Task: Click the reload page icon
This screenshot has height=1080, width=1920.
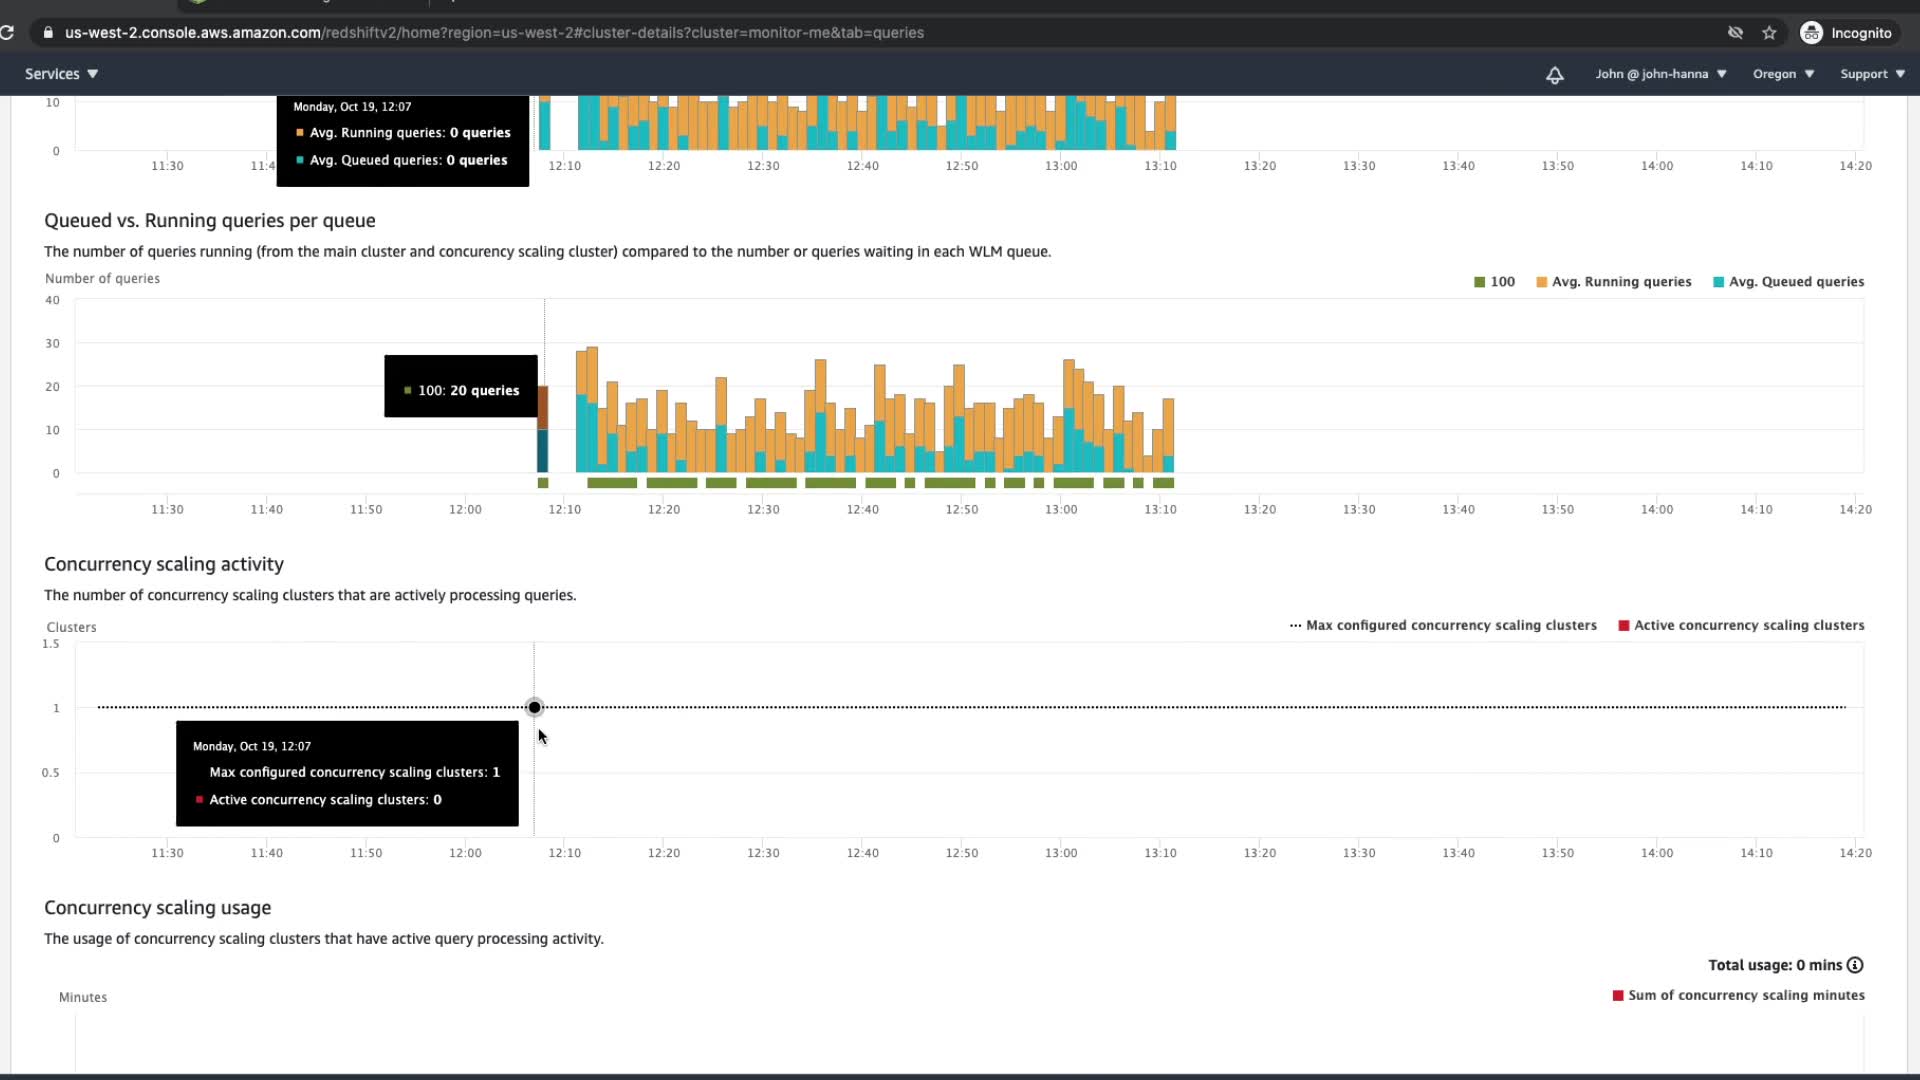Action: pos(8,33)
